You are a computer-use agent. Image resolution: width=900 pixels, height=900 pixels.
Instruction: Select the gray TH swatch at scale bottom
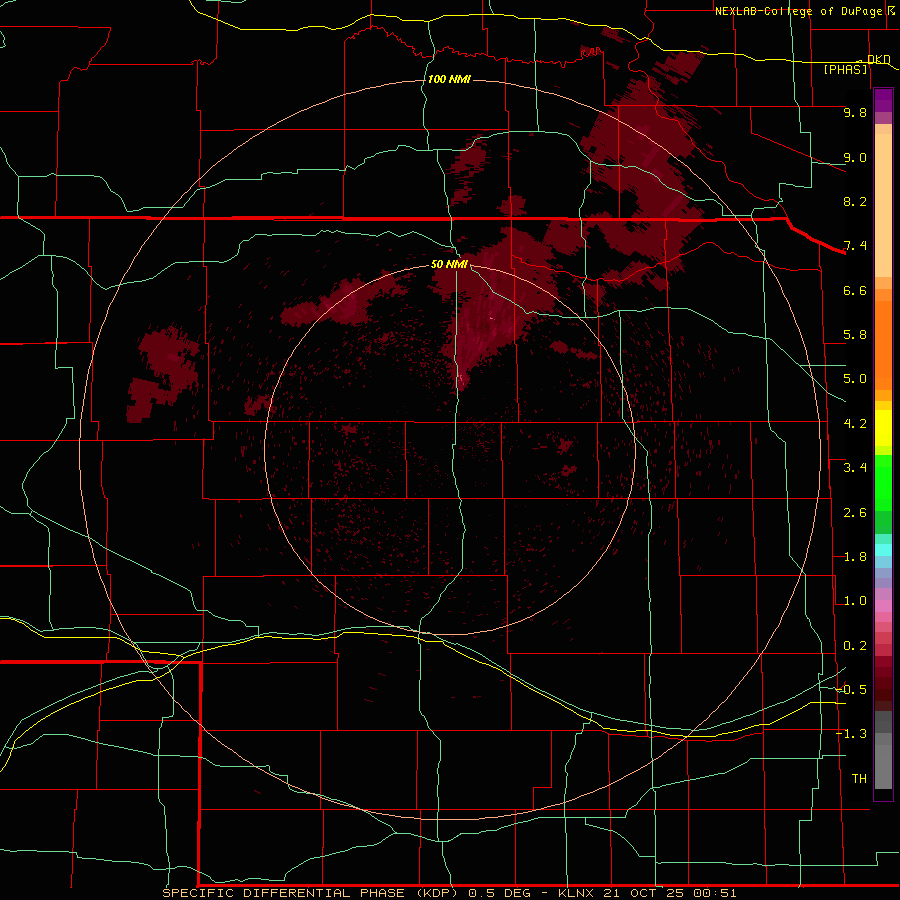(883, 766)
